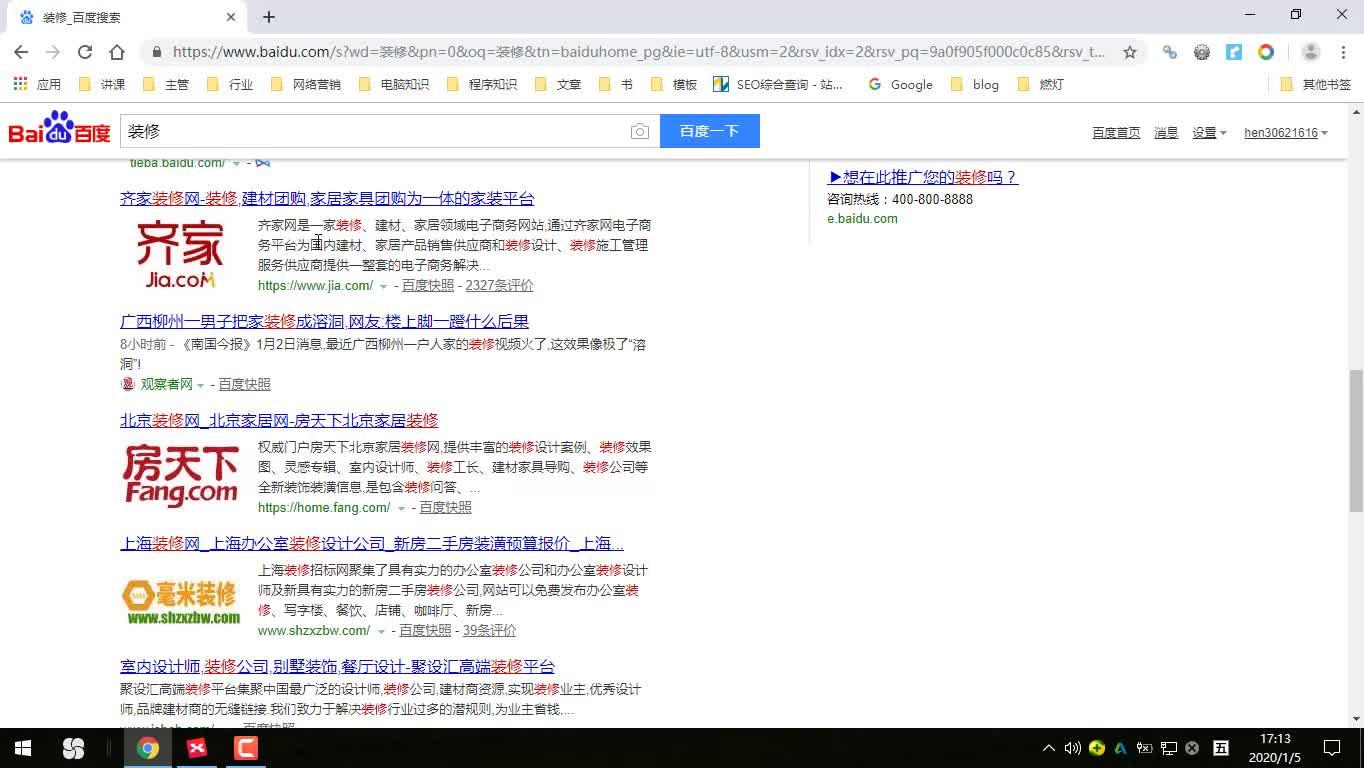Image resolution: width=1364 pixels, height=768 pixels.
Task: Click the browser back arrow
Action: click(21, 52)
